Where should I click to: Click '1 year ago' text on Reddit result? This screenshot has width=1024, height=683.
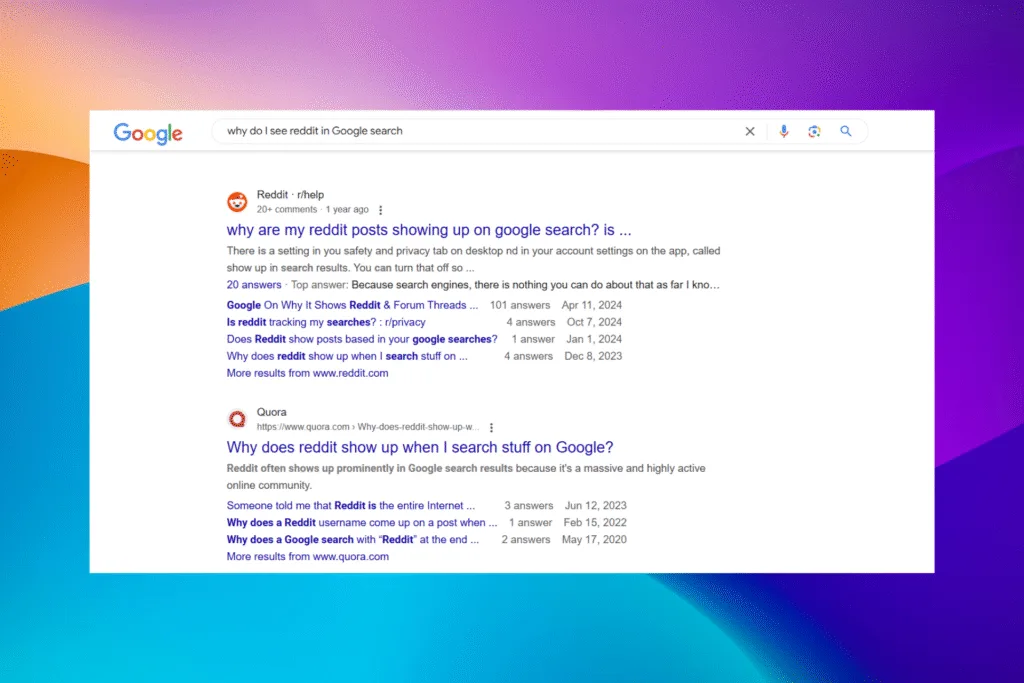(347, 210)
